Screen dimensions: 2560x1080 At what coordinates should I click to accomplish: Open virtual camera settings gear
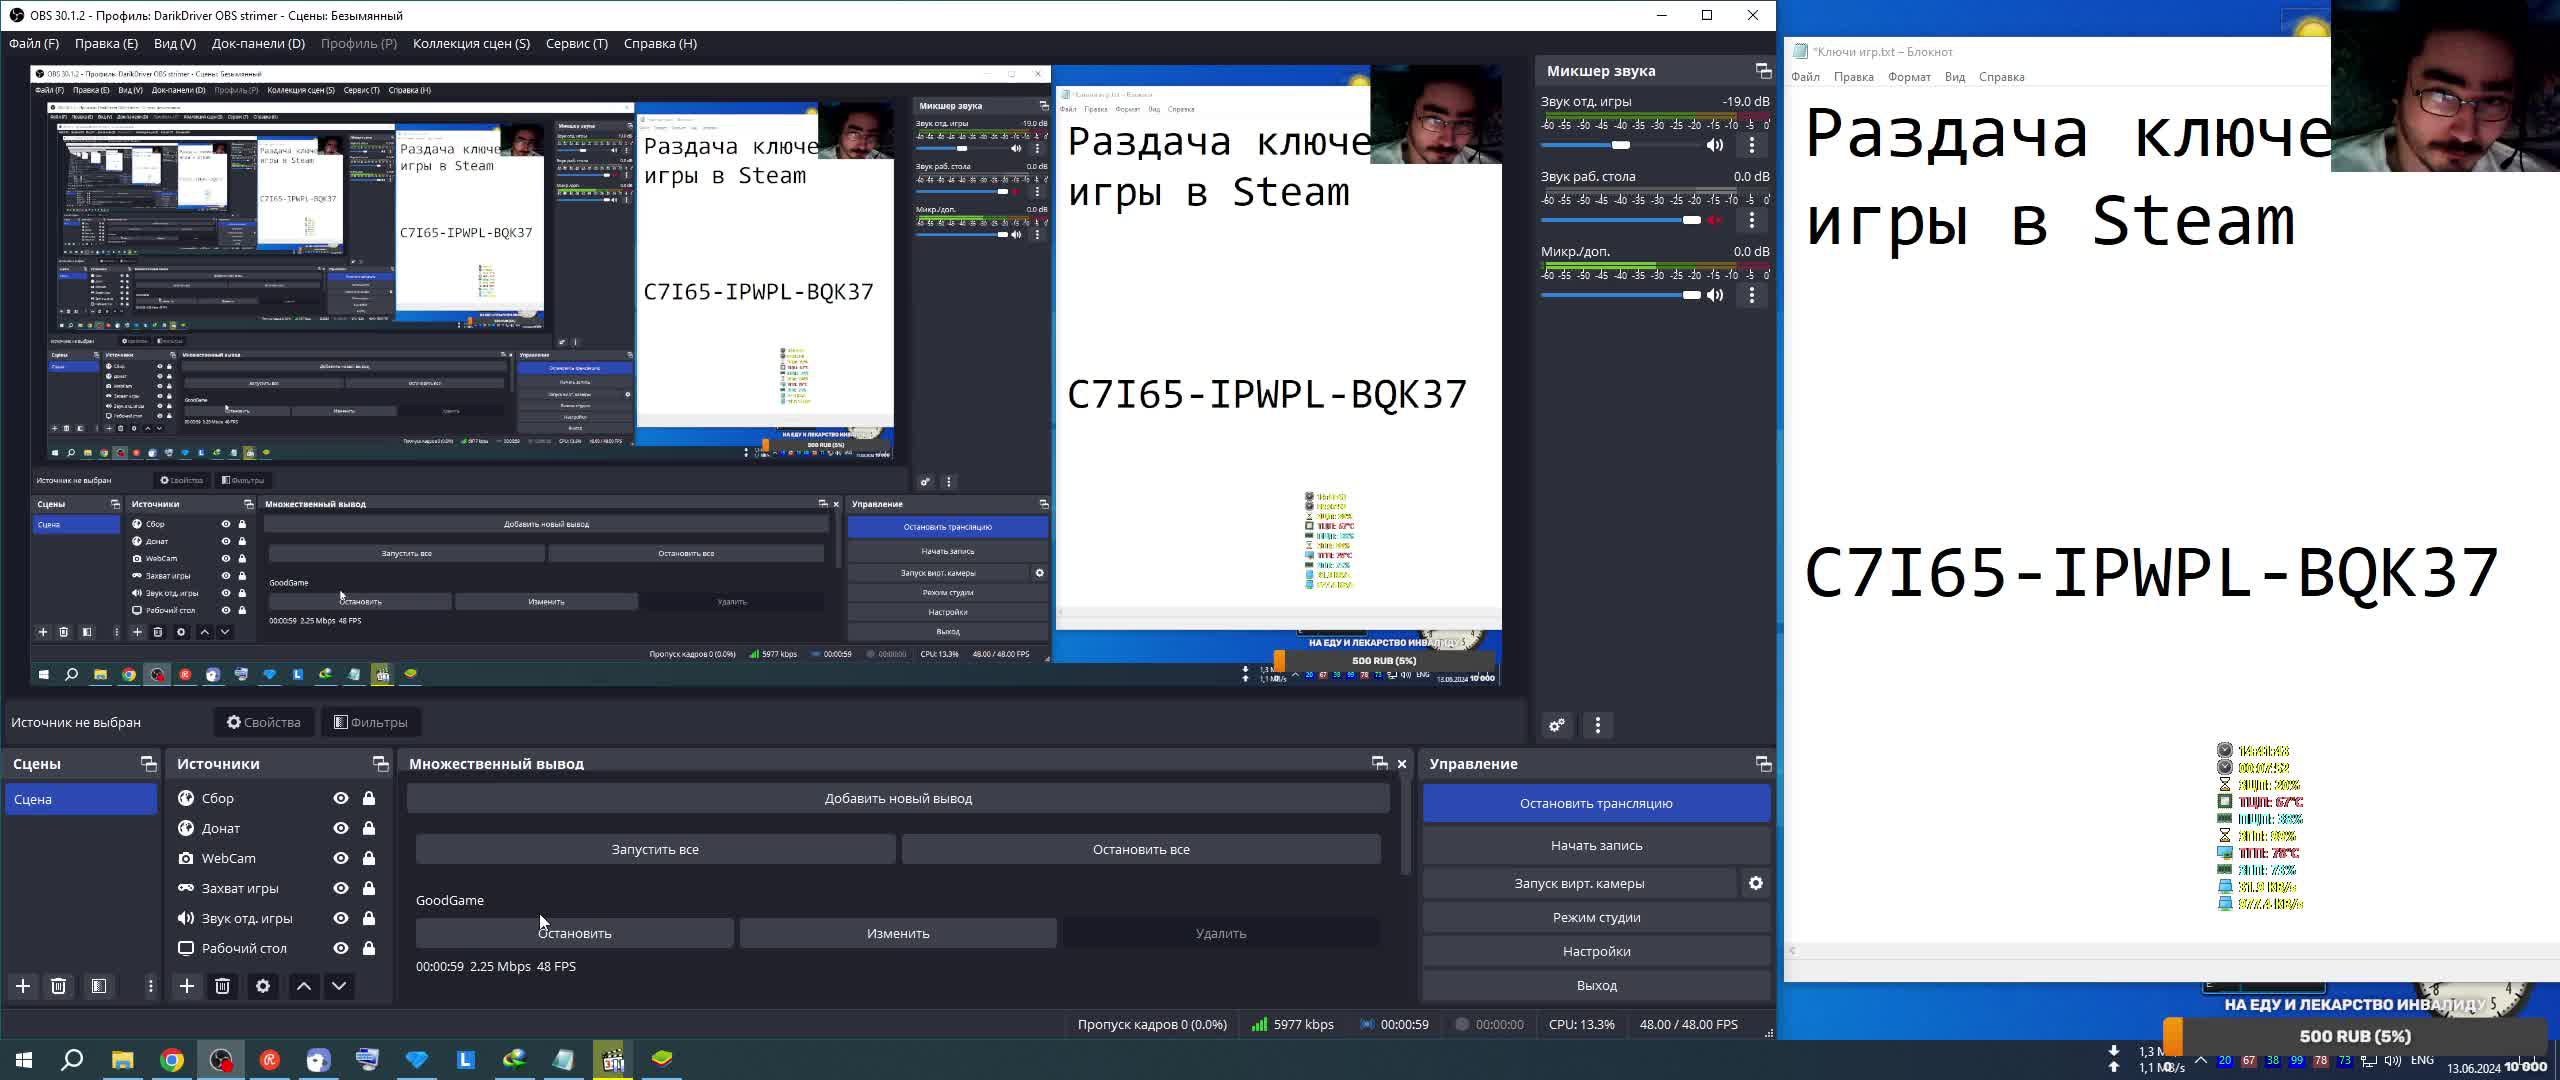point(1756,883)
